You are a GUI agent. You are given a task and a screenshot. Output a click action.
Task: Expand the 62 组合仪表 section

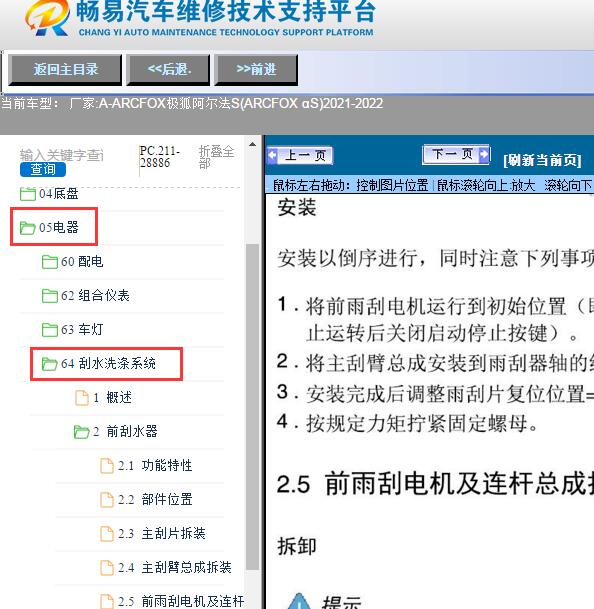point(95,296)
